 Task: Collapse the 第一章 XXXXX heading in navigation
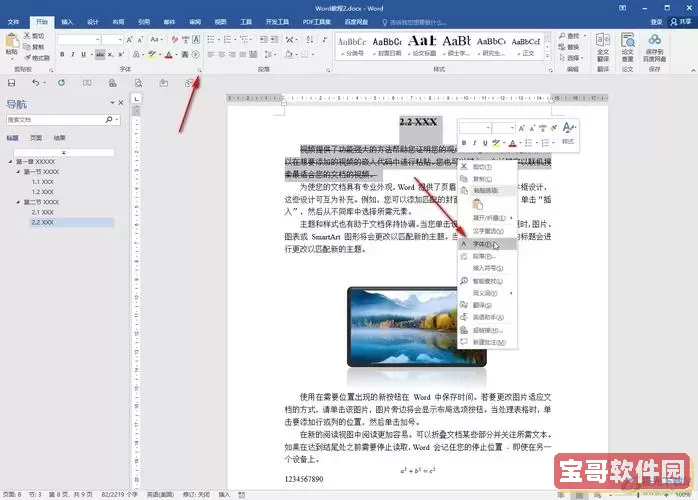click(10, 162)
